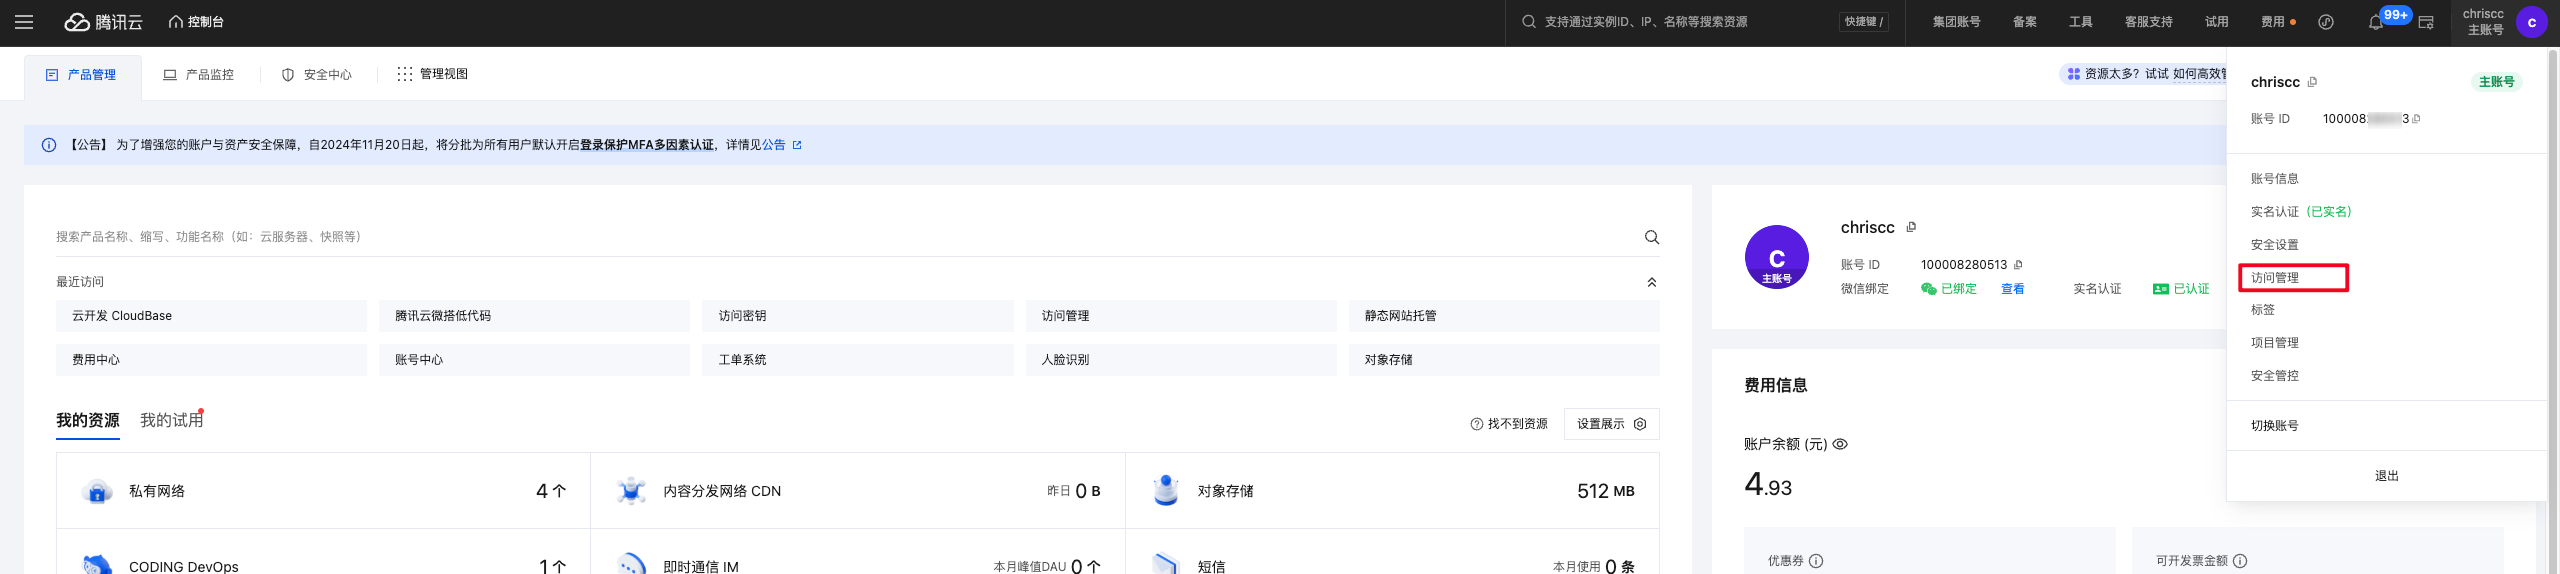Viewport: 2560px width, 574px height.
Task: Open the 公告 link in the announcement
Action: [781, 145]
